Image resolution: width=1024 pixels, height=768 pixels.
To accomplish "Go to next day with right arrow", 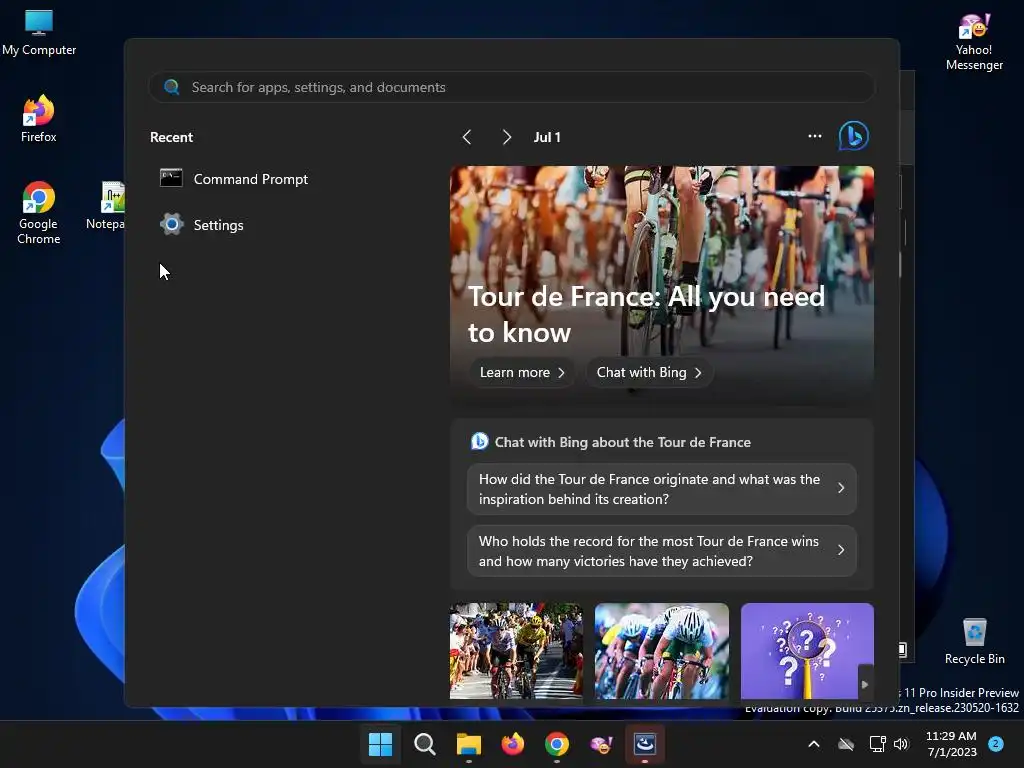I will (x=507, y=137).
